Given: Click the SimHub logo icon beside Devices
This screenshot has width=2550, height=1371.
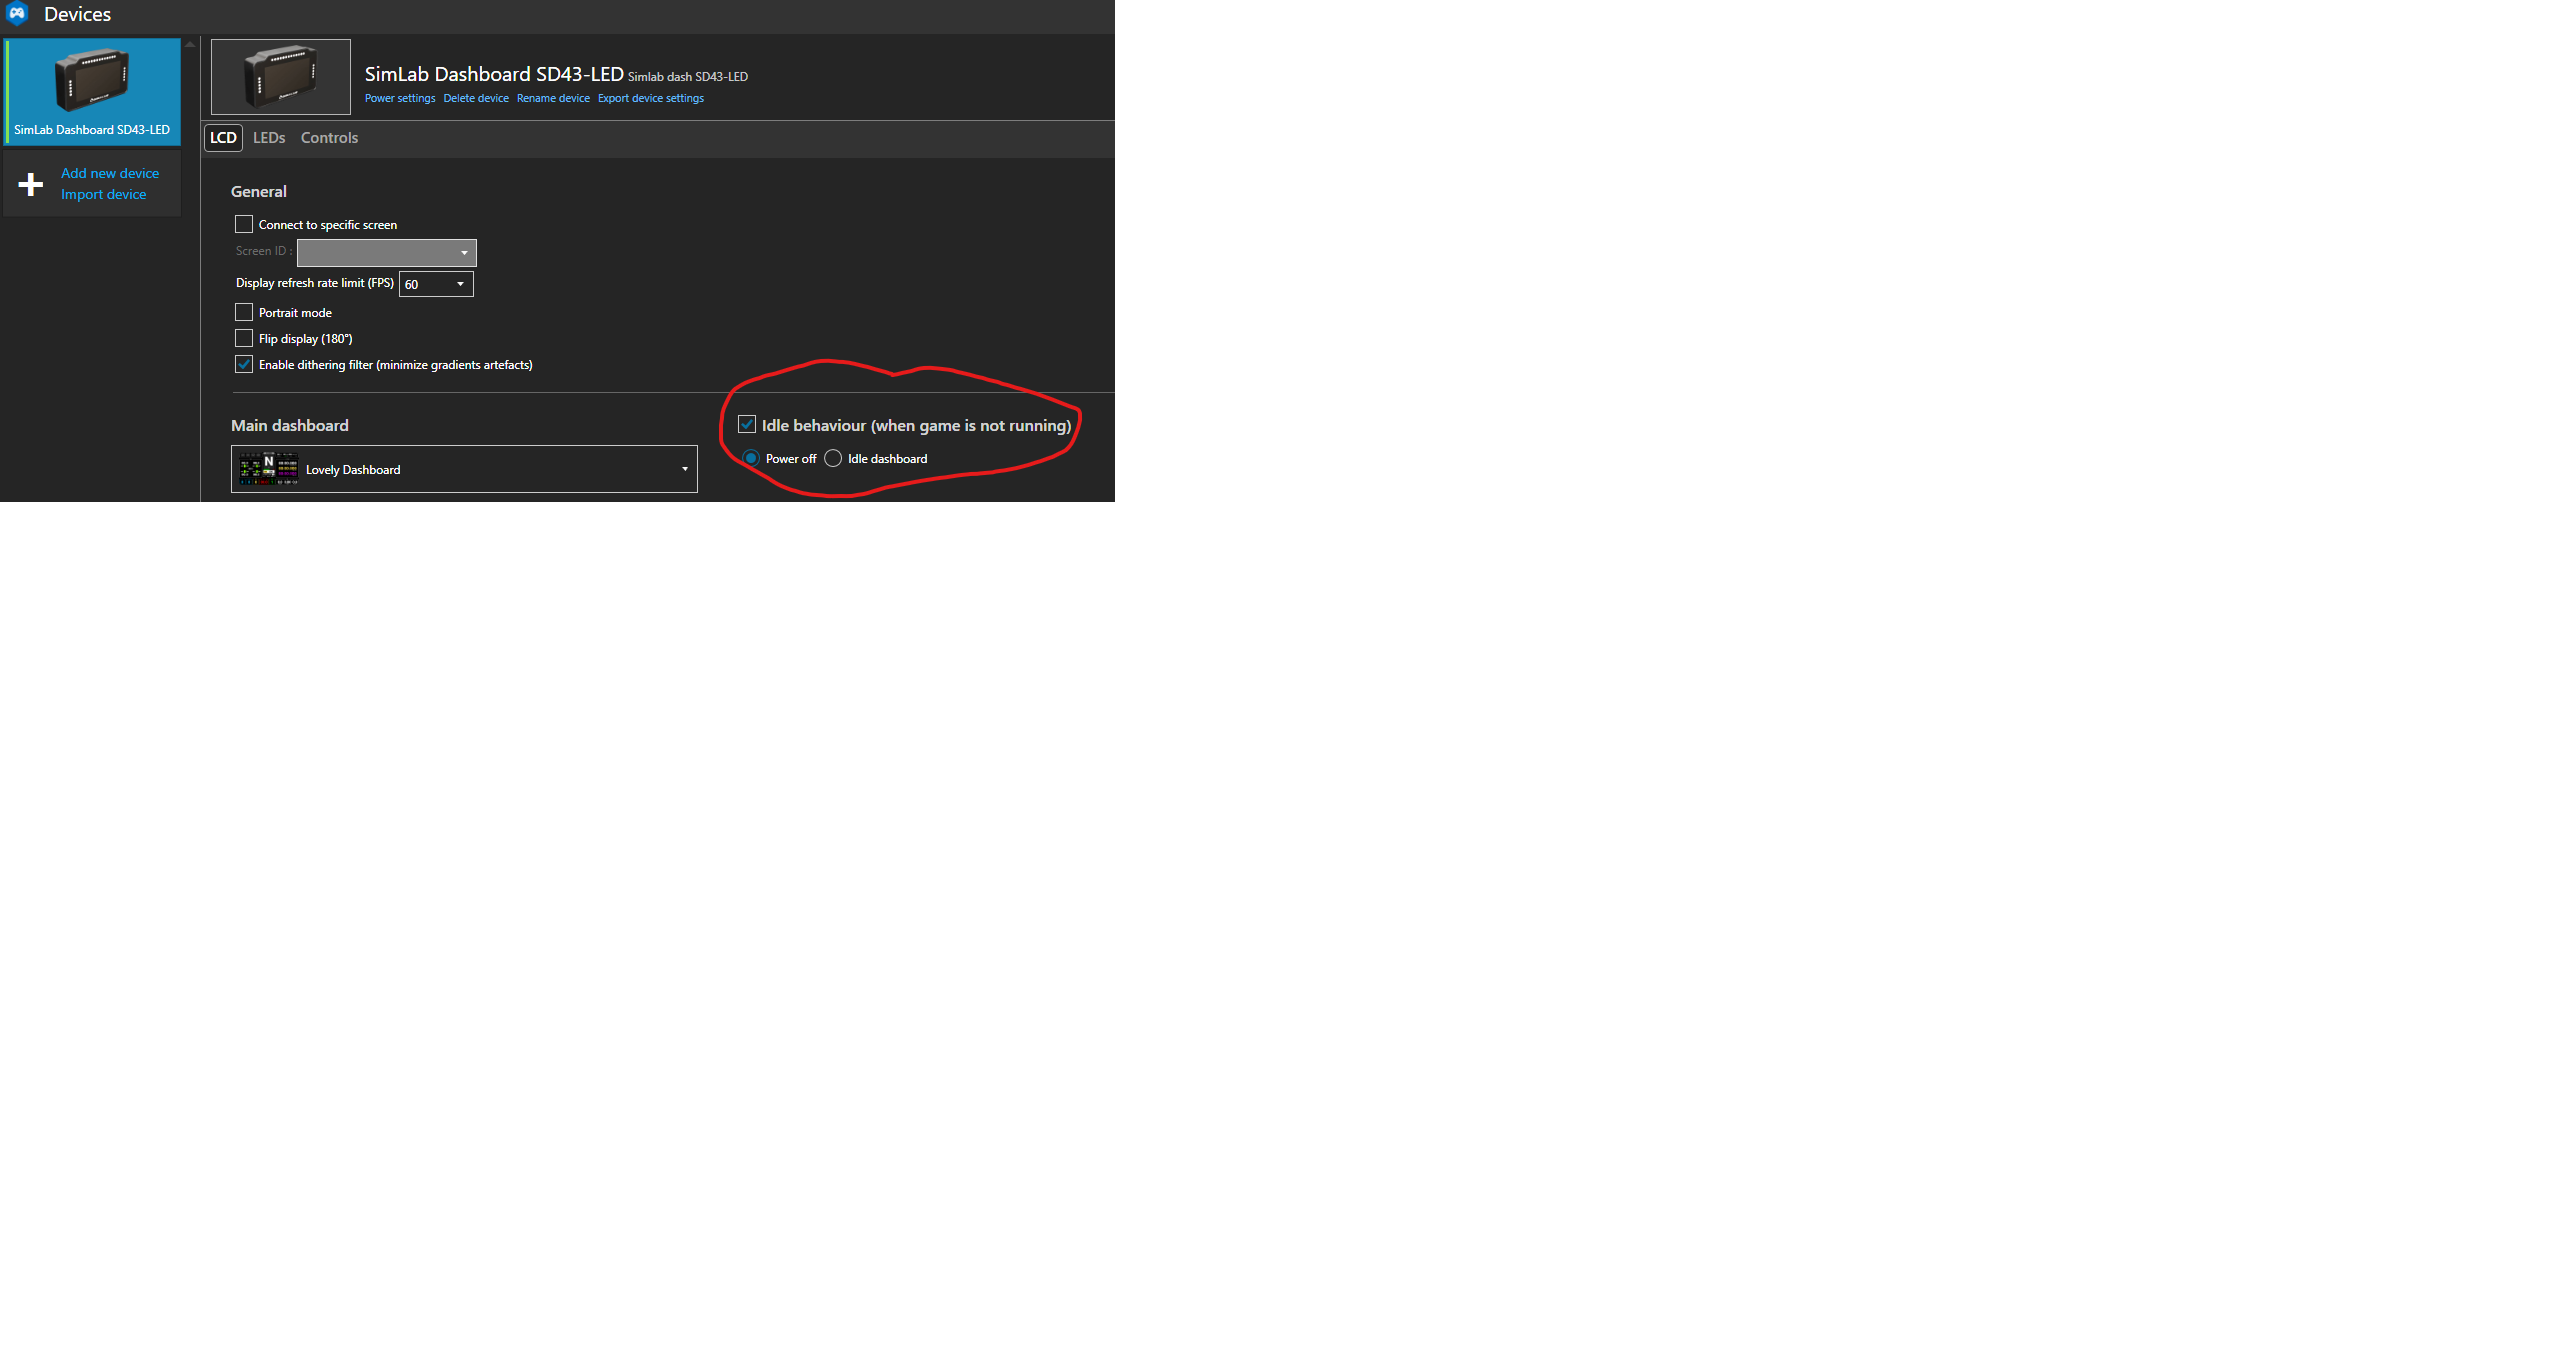Looking at the screenshot, I should [x=17, y=14].
